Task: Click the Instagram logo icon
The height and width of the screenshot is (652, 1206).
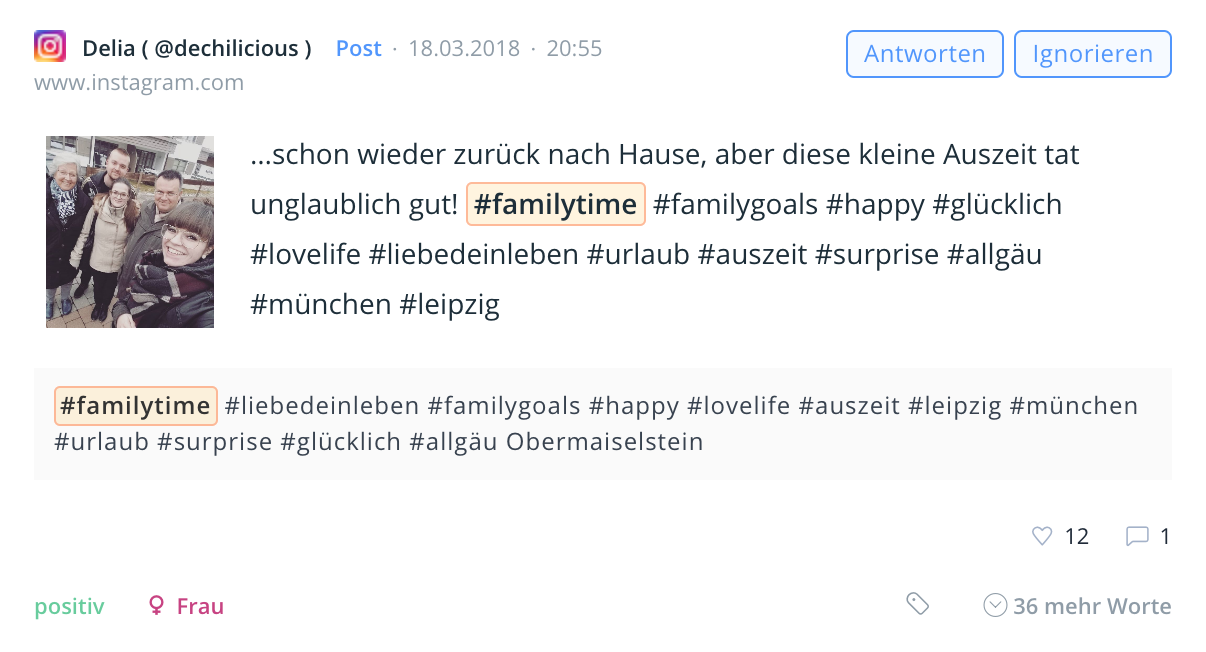Action: pyautogui.click(x=50, y=47)
